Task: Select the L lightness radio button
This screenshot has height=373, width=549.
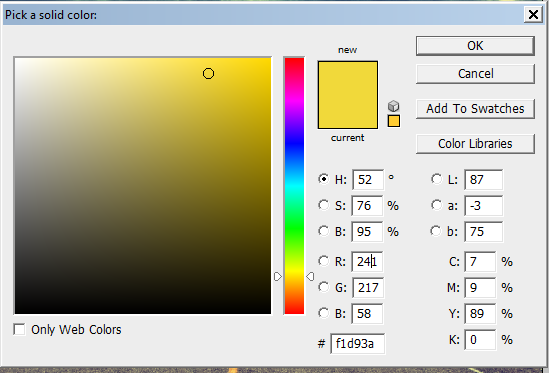Action: tap(436, 179)
